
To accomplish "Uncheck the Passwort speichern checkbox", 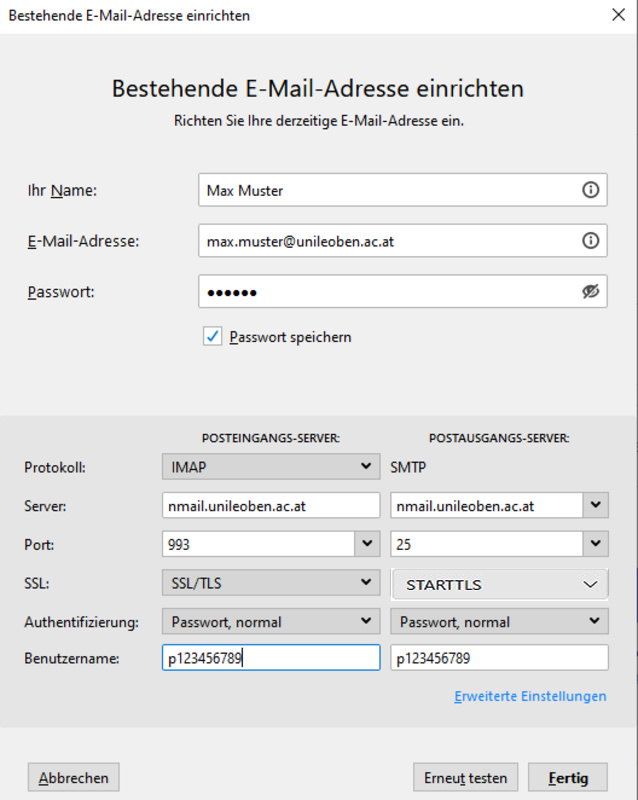I will pos(213,337).
